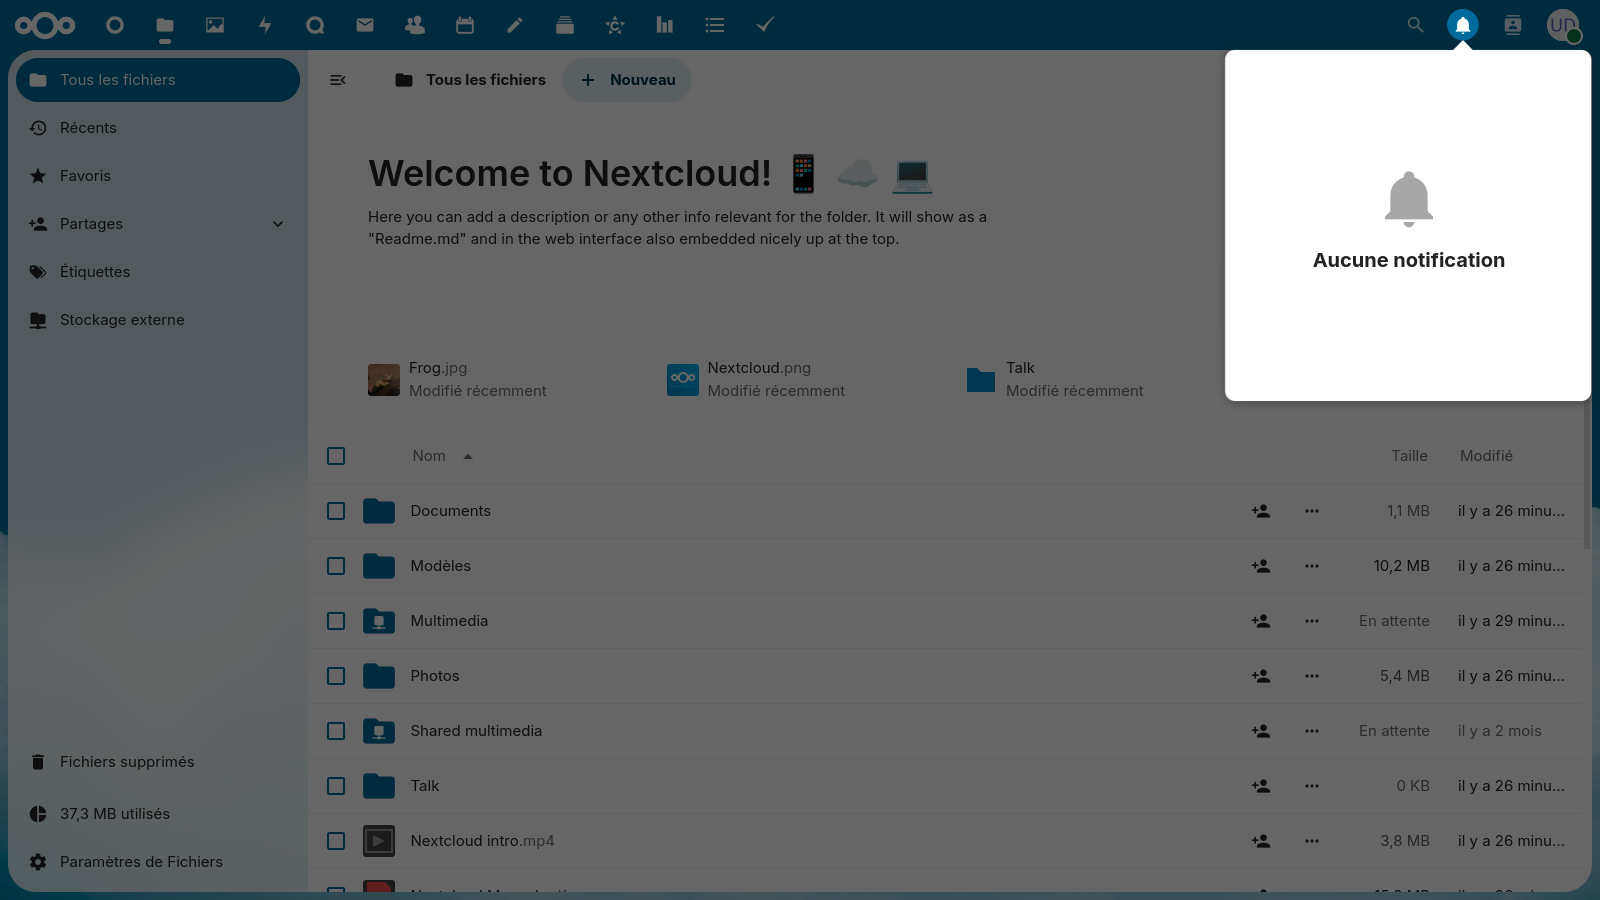
Task: Tick the select-all files checkbox
Action: (x=336, y=456)
